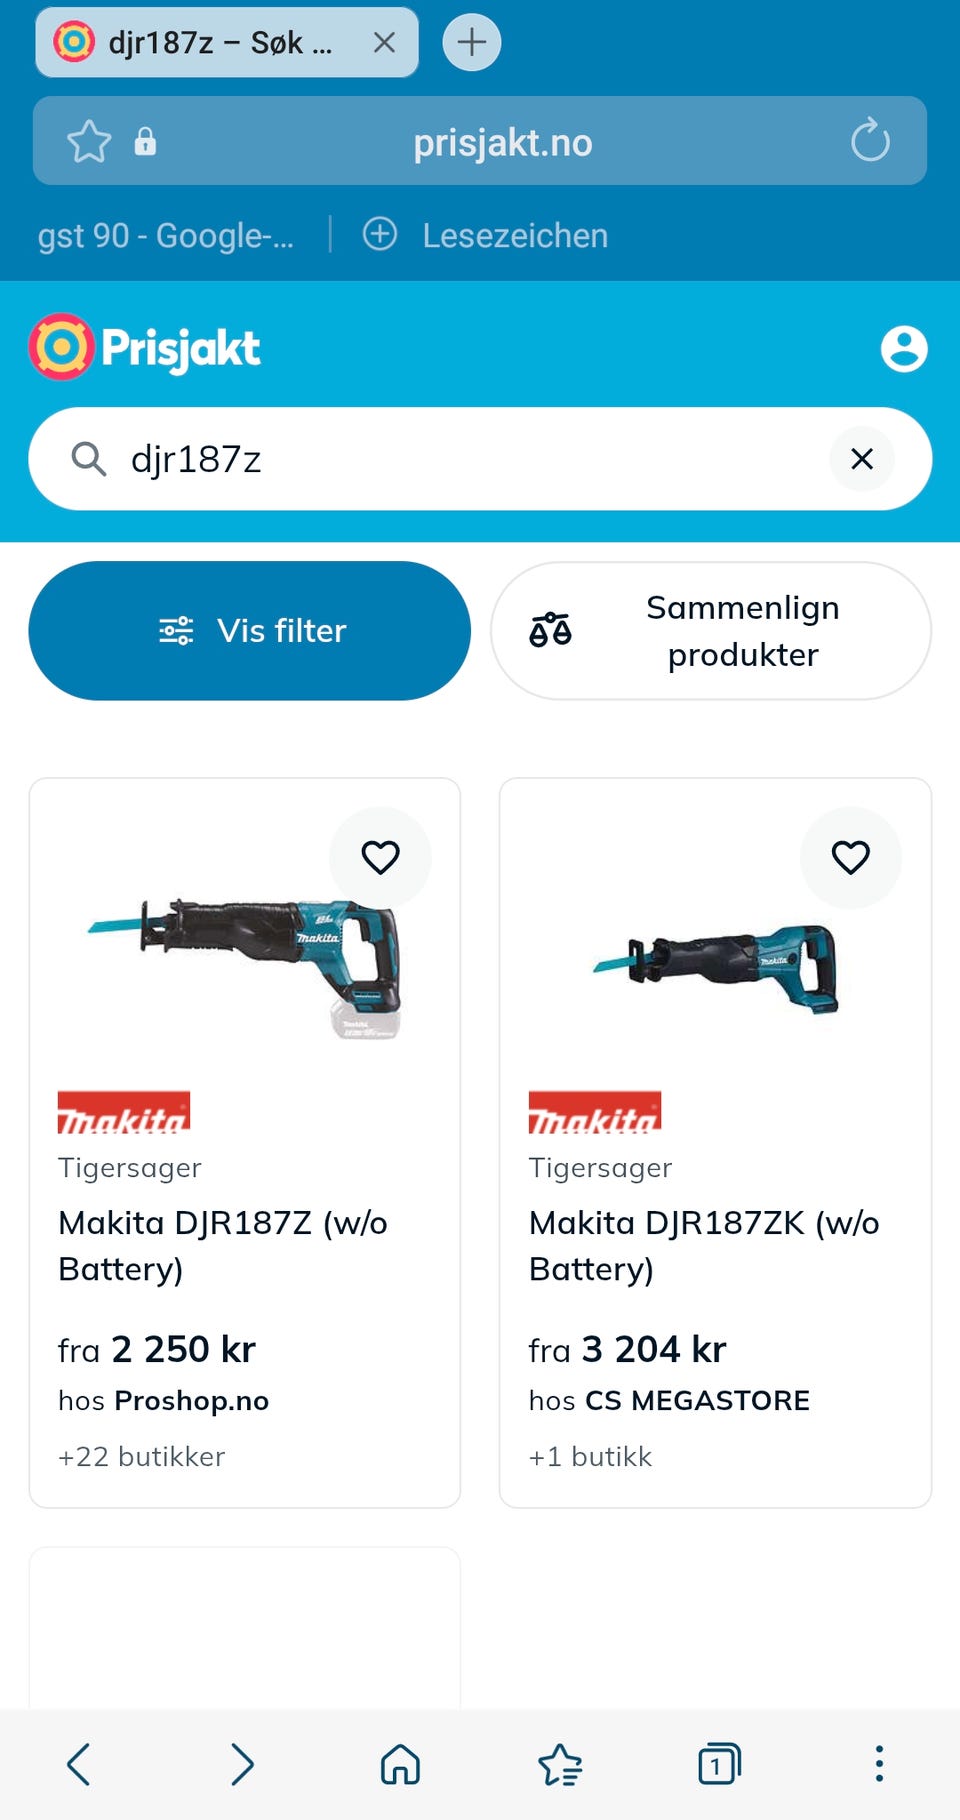Click the search magnifier icon
The width and height of the screenshot is (960, 1820).
point(89,459)
